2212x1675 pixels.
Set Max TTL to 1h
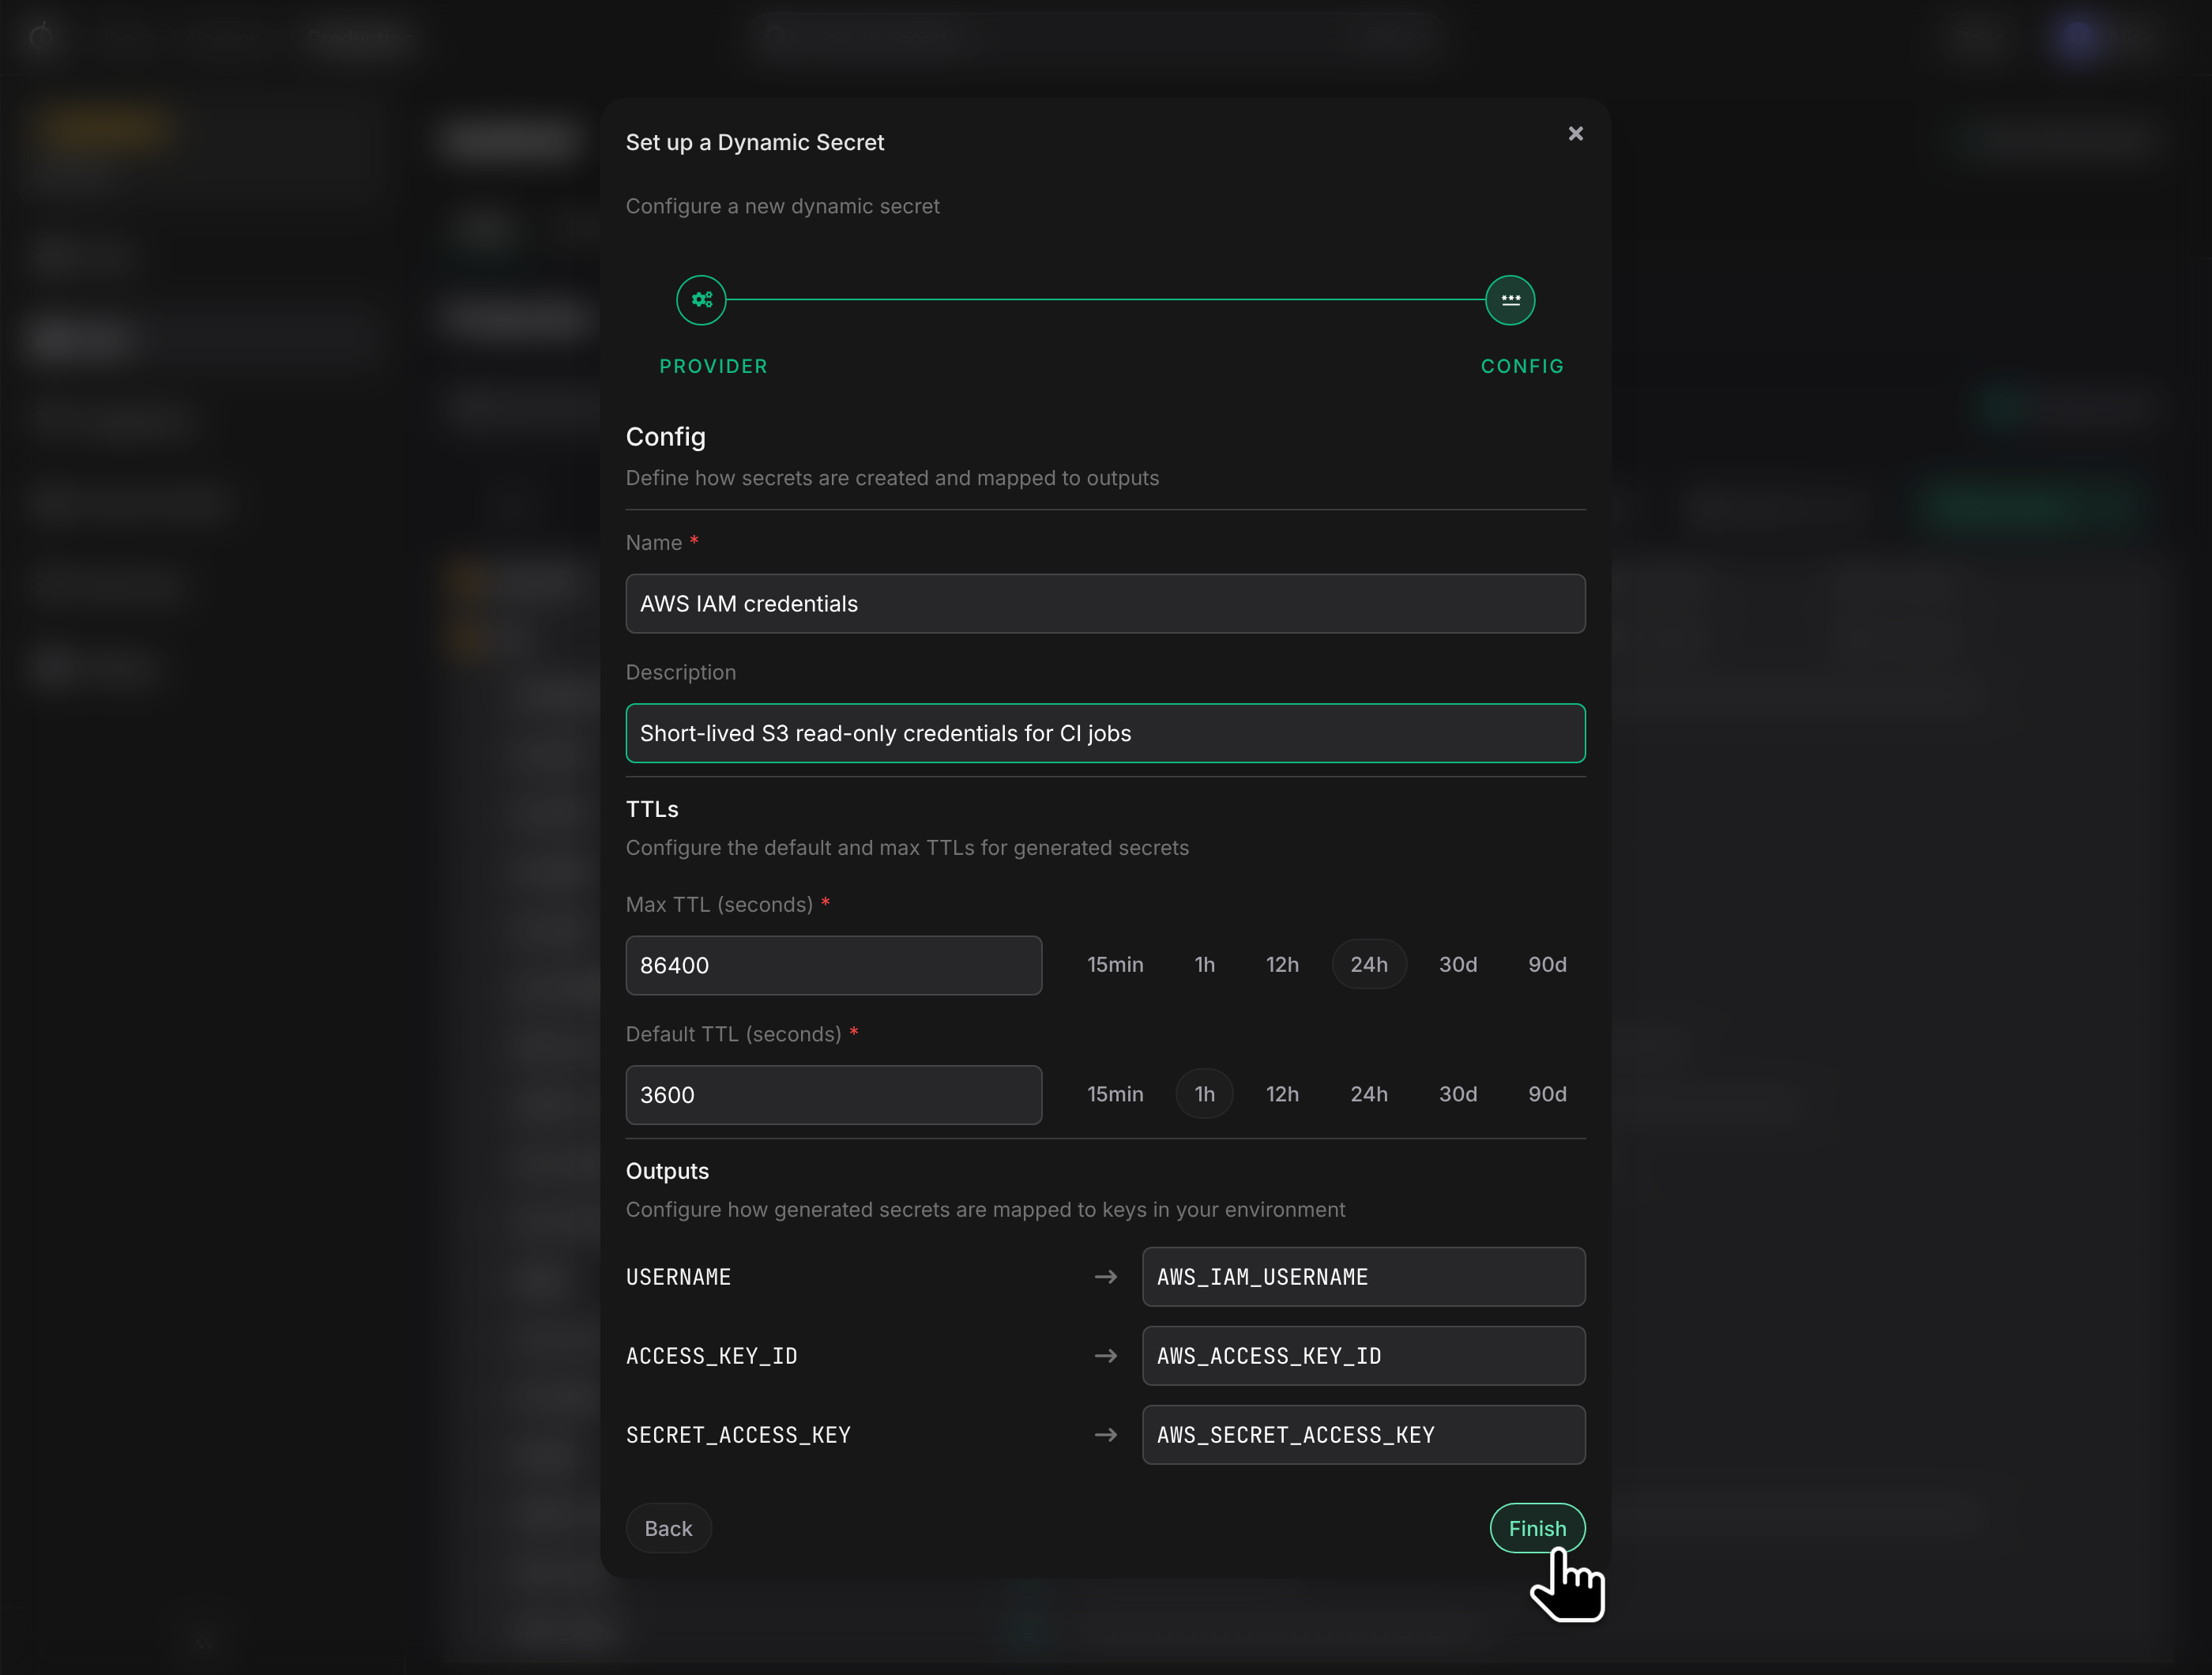1204,964
